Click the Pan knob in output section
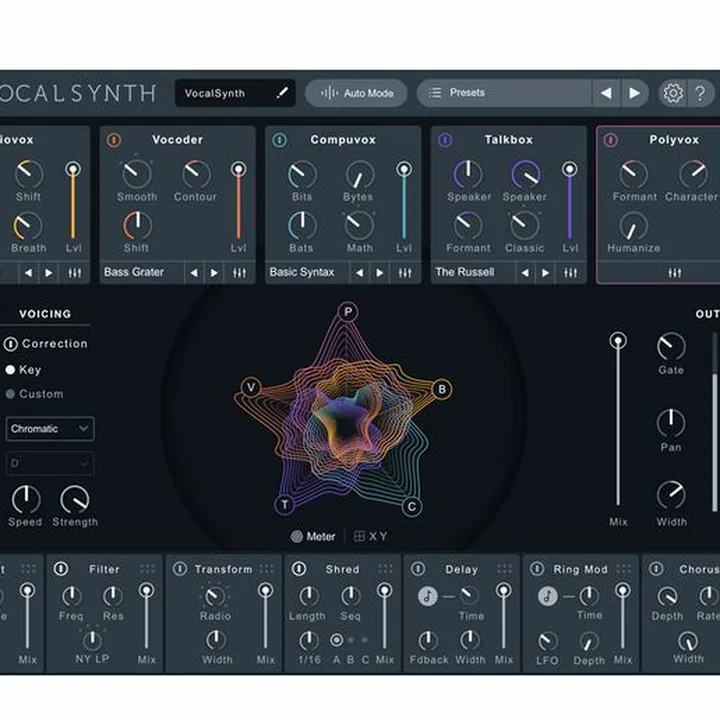 pyautogui.click(x=671, y=423)
